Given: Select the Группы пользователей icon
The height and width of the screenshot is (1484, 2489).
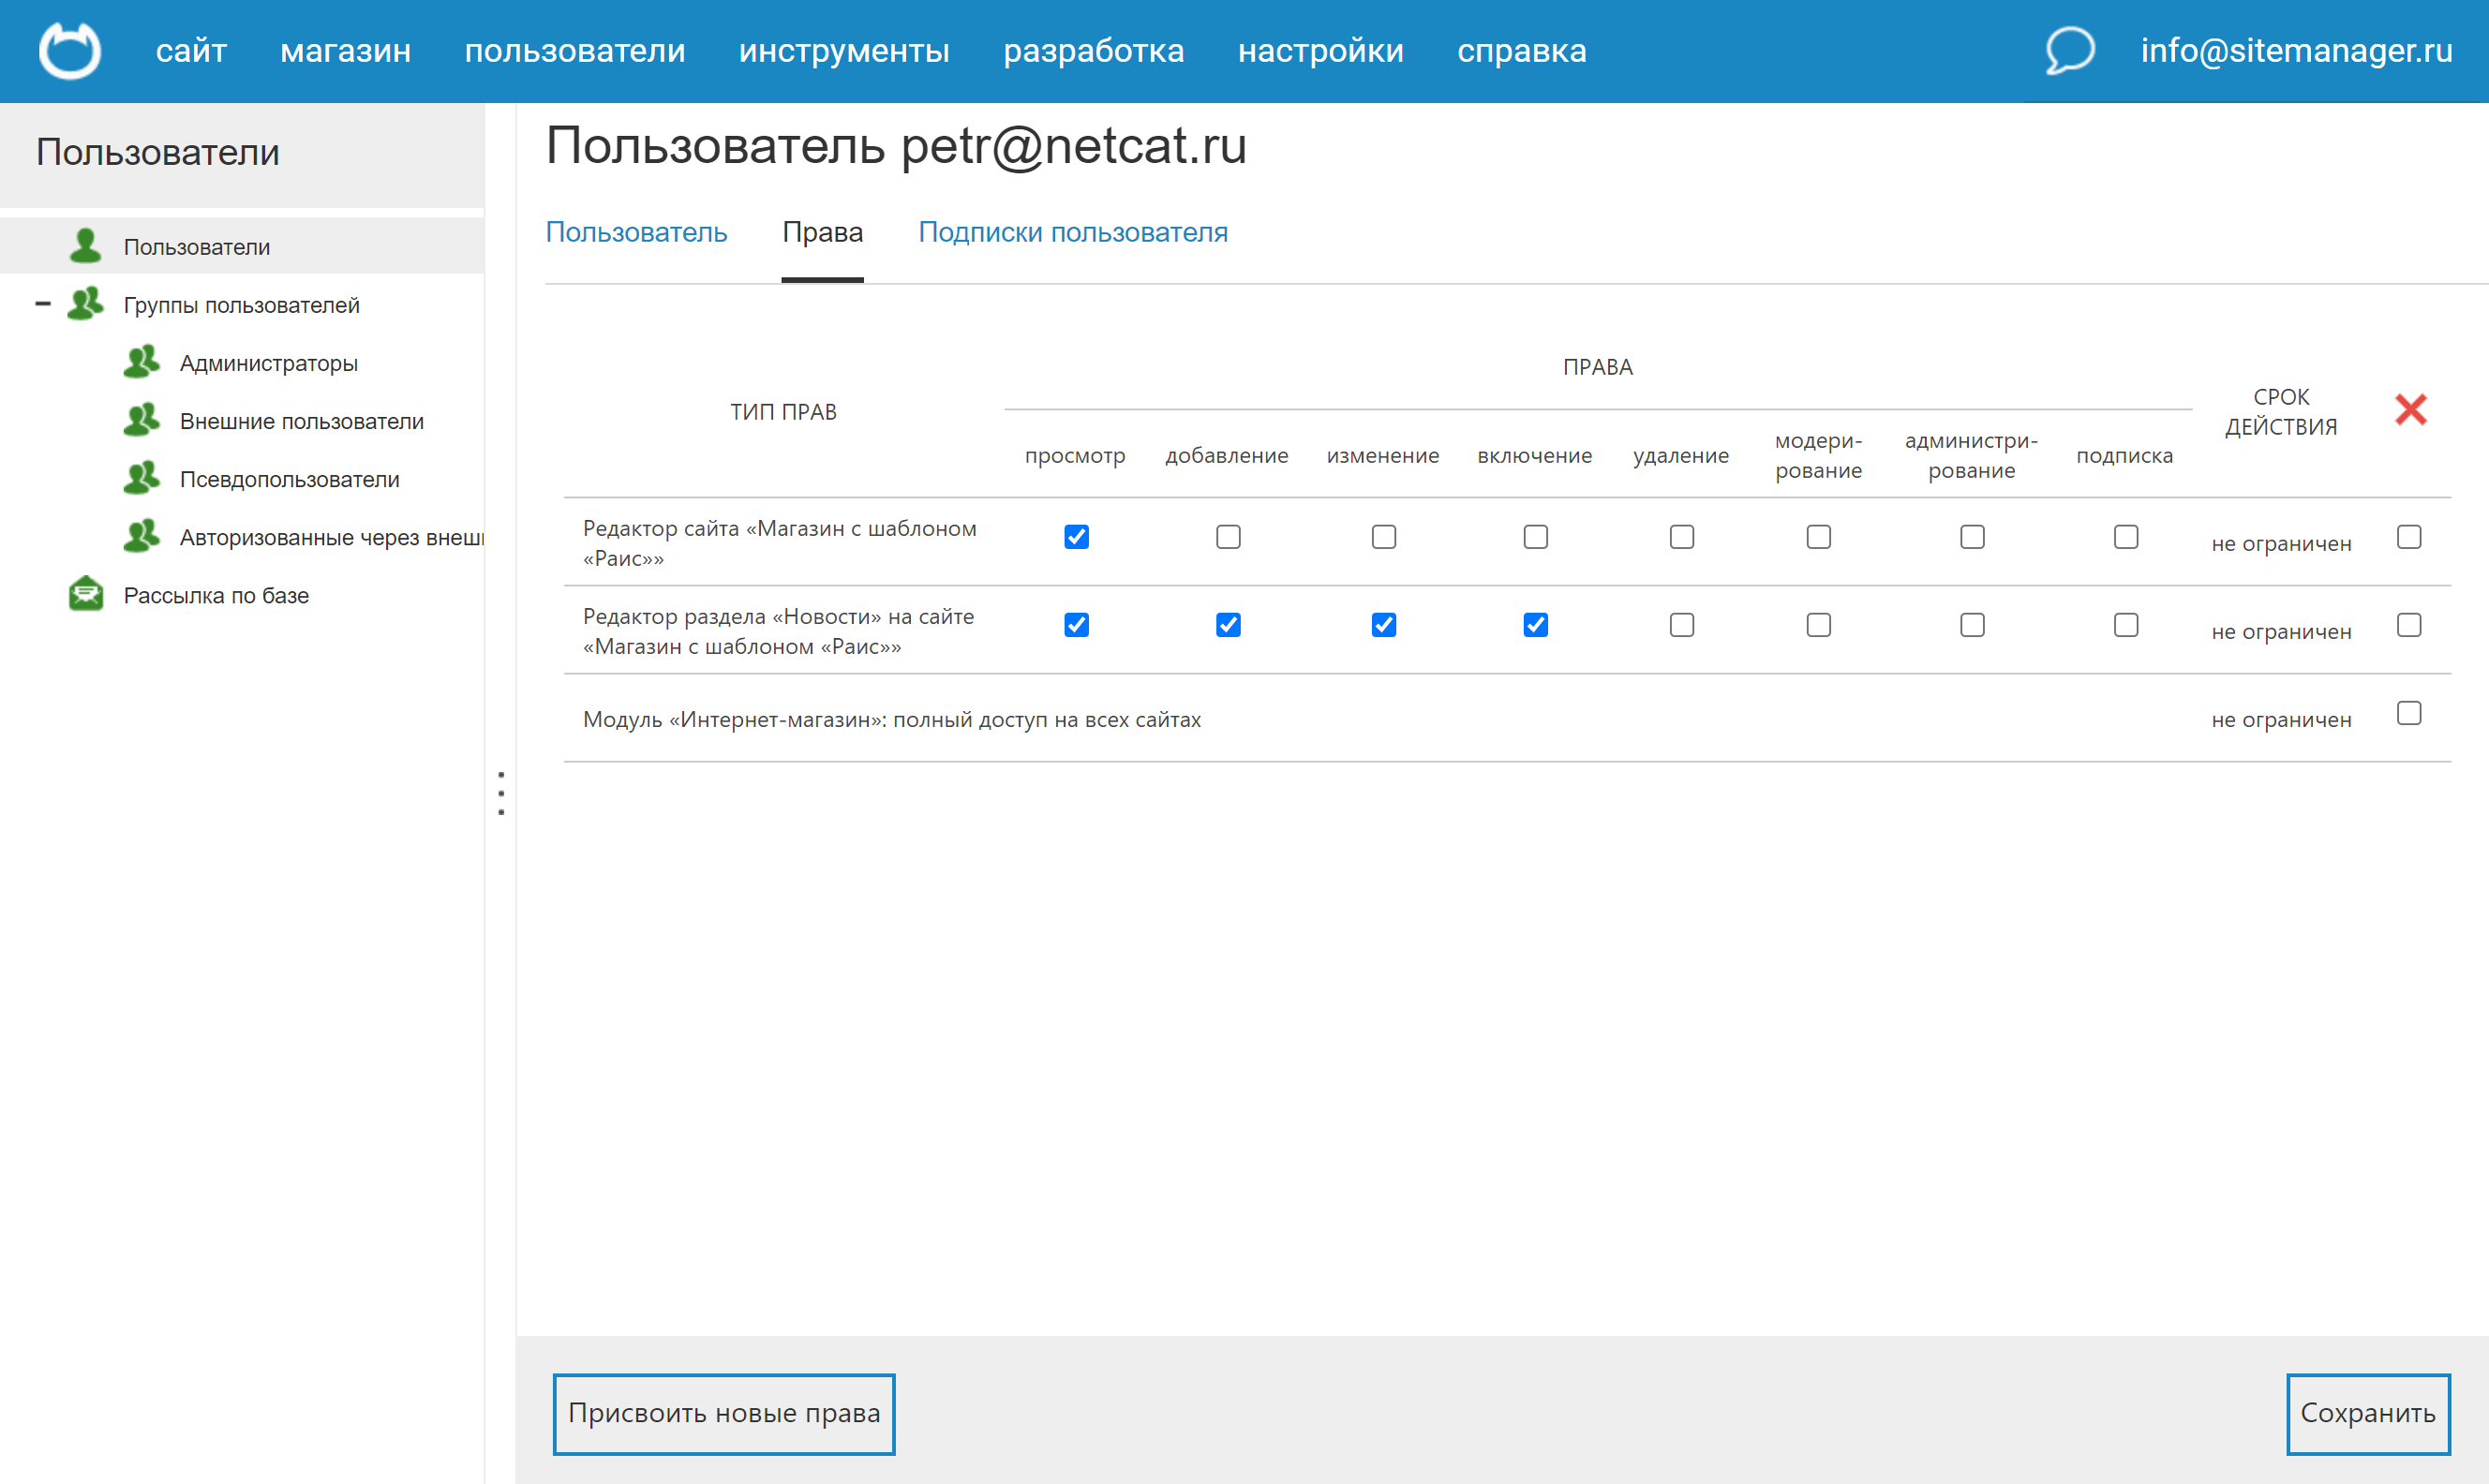Looking at the screenshot, I should point(85,304).
